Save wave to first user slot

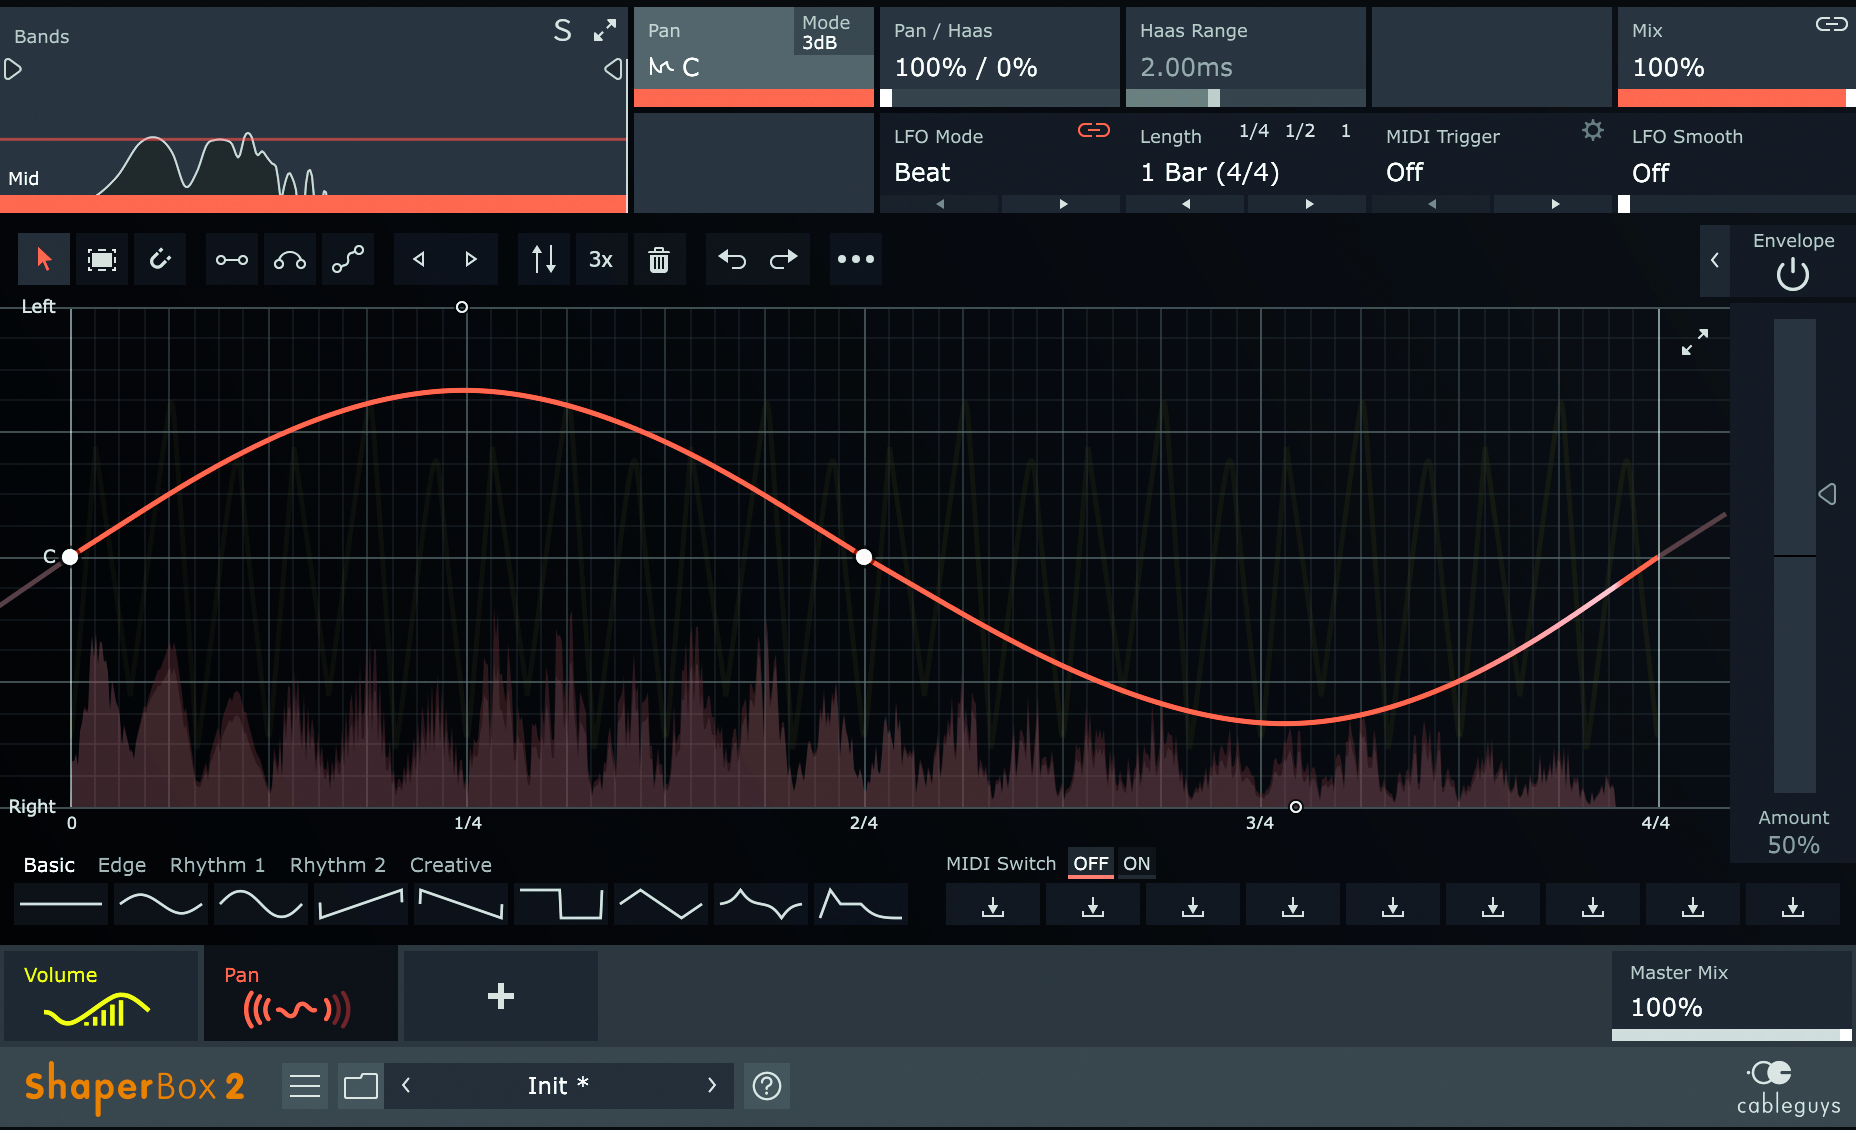click(x=993, y=906)
